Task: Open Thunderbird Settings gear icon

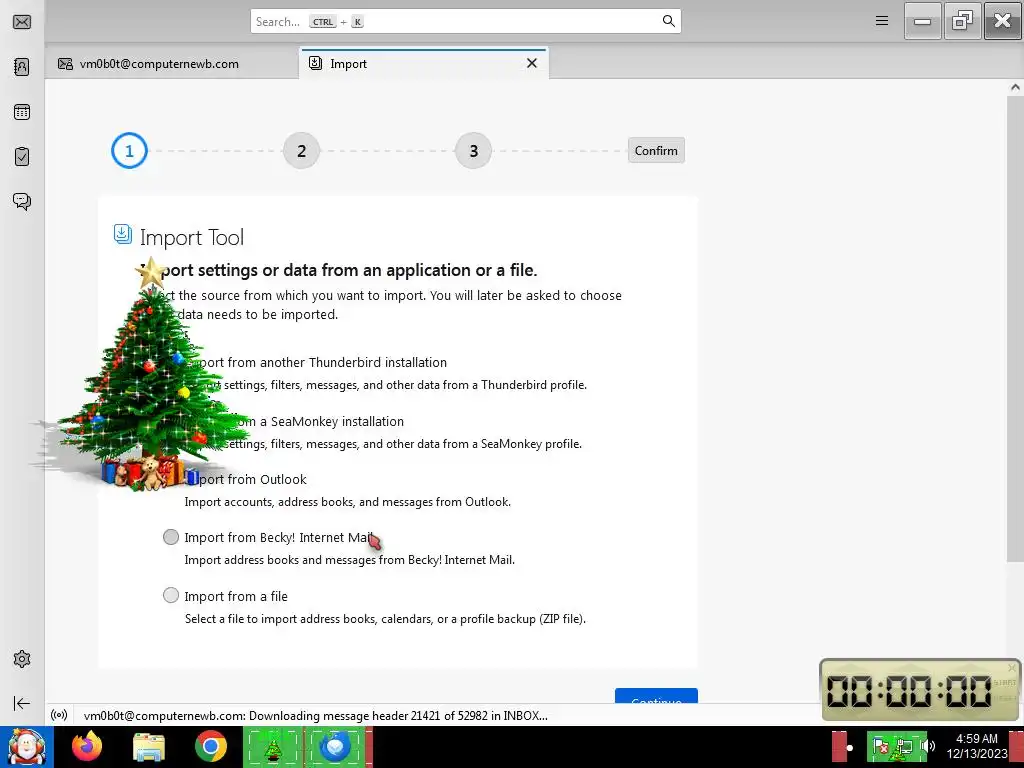Action: 22,659
